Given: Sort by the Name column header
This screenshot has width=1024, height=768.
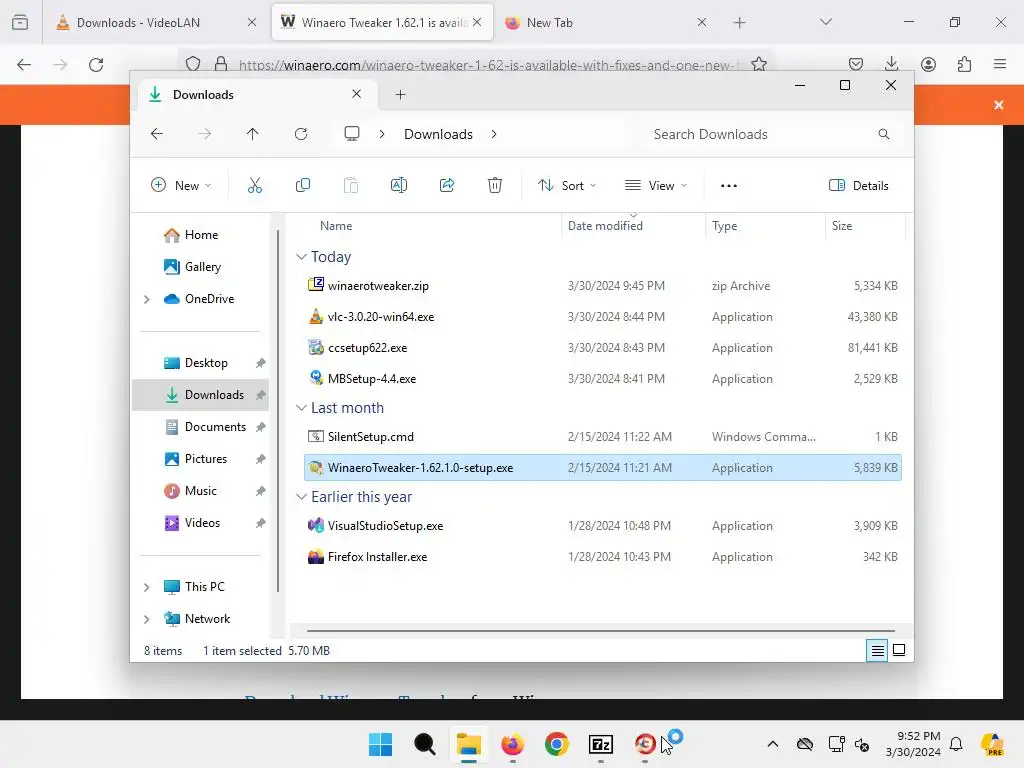Looking at the screenshot, I should 336,226.
